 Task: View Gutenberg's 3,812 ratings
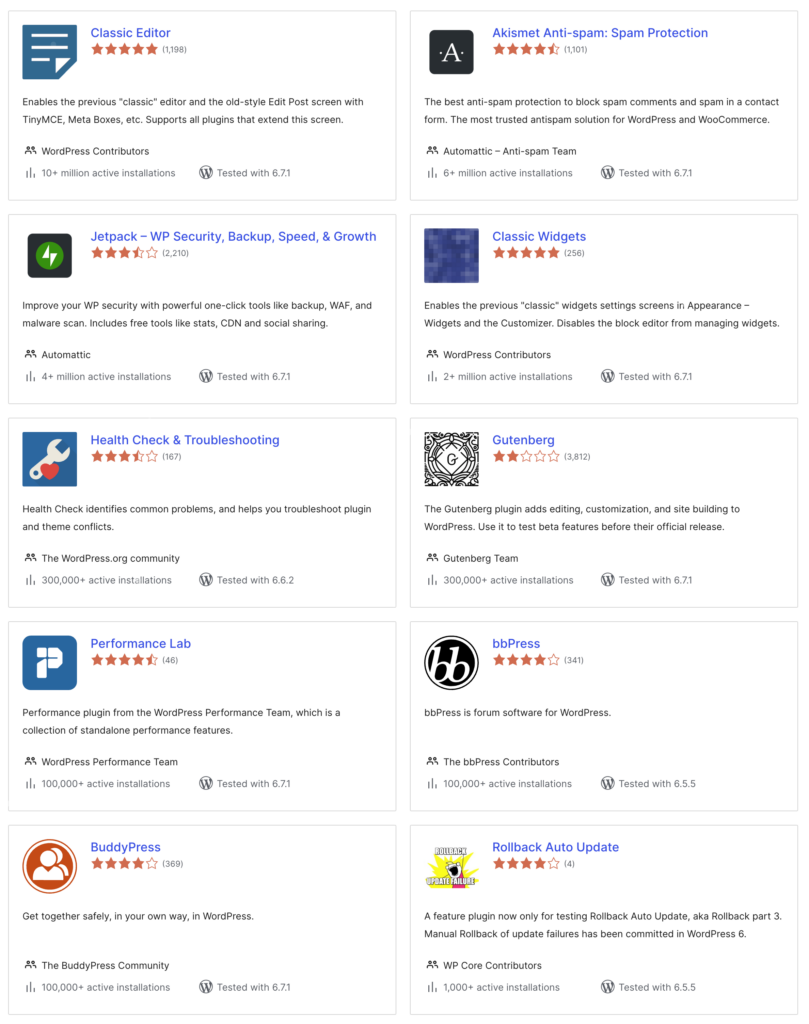575,457
